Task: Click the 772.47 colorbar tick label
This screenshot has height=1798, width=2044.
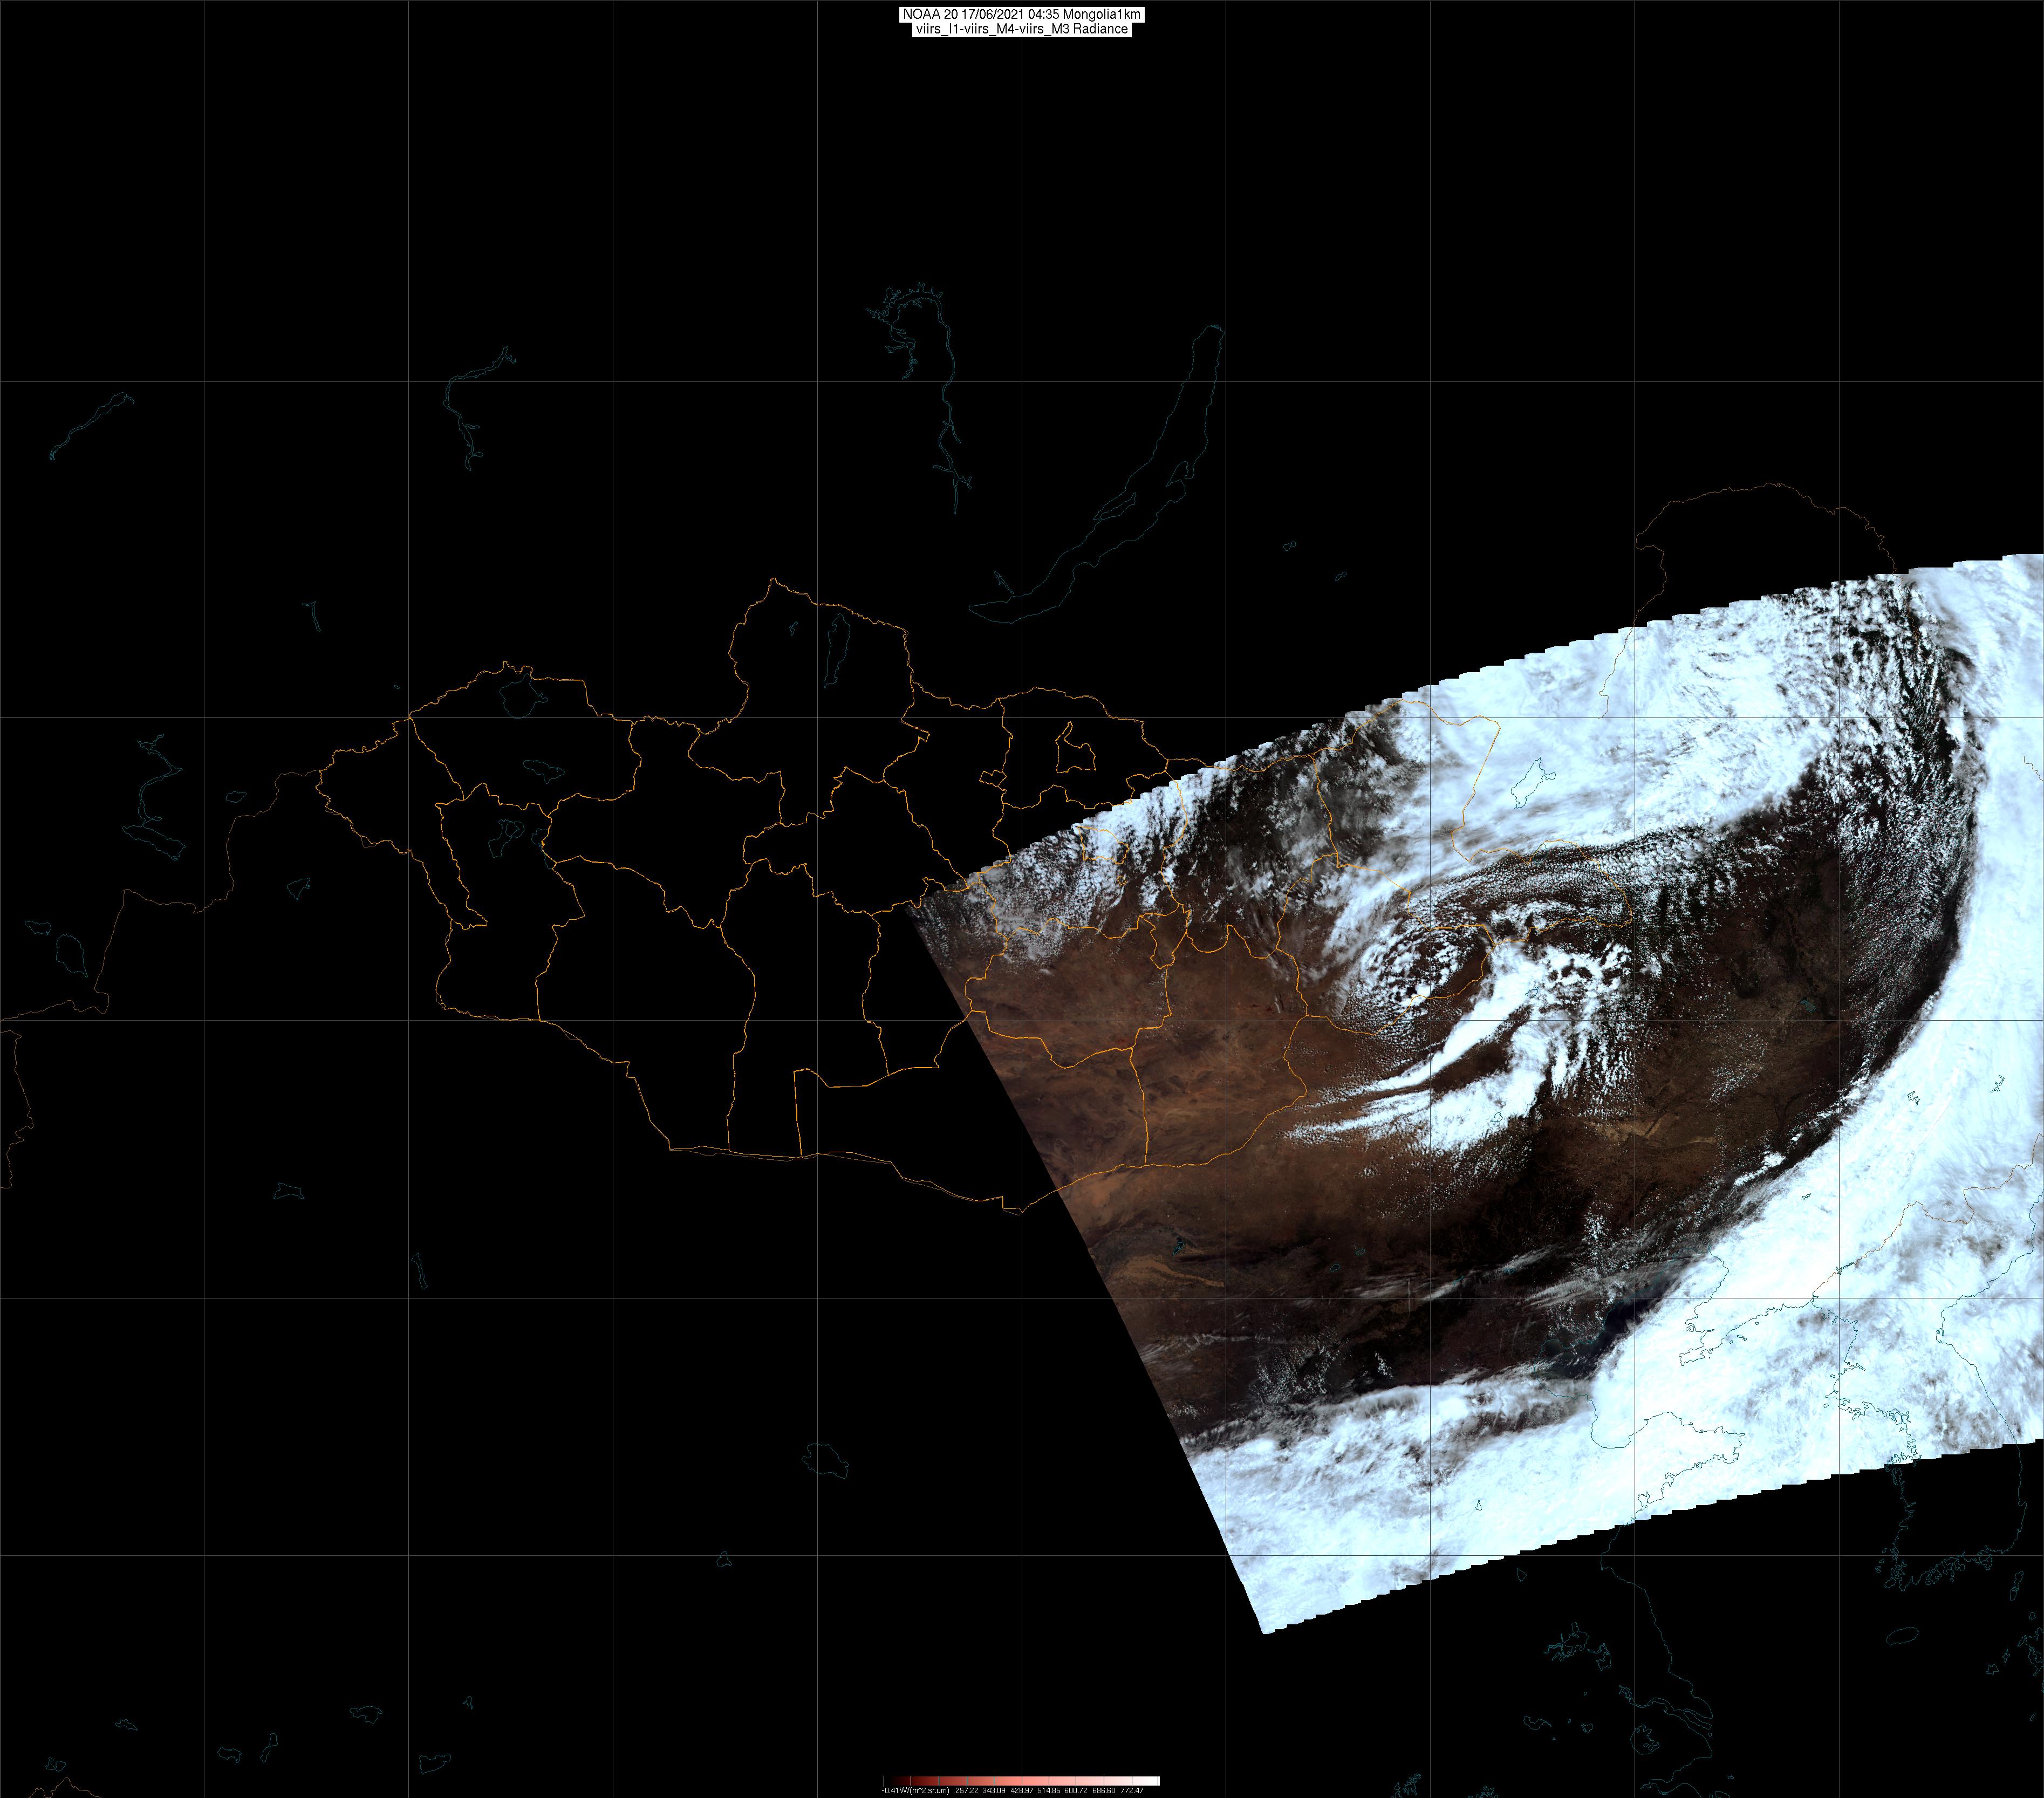Action: coord(1132,1791)
